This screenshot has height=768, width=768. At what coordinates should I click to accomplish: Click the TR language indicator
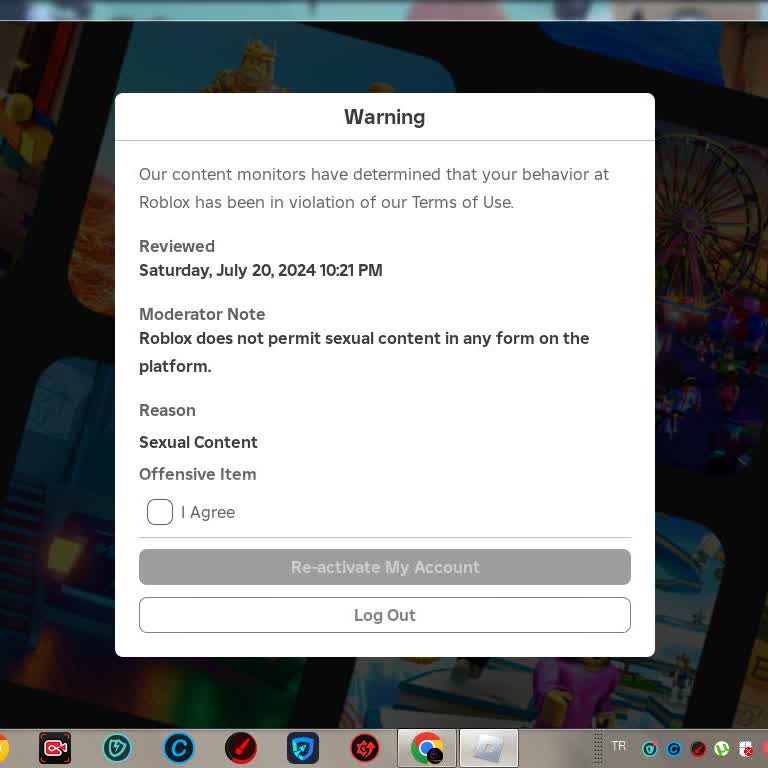pyautogui.click(x=619, y=745)
